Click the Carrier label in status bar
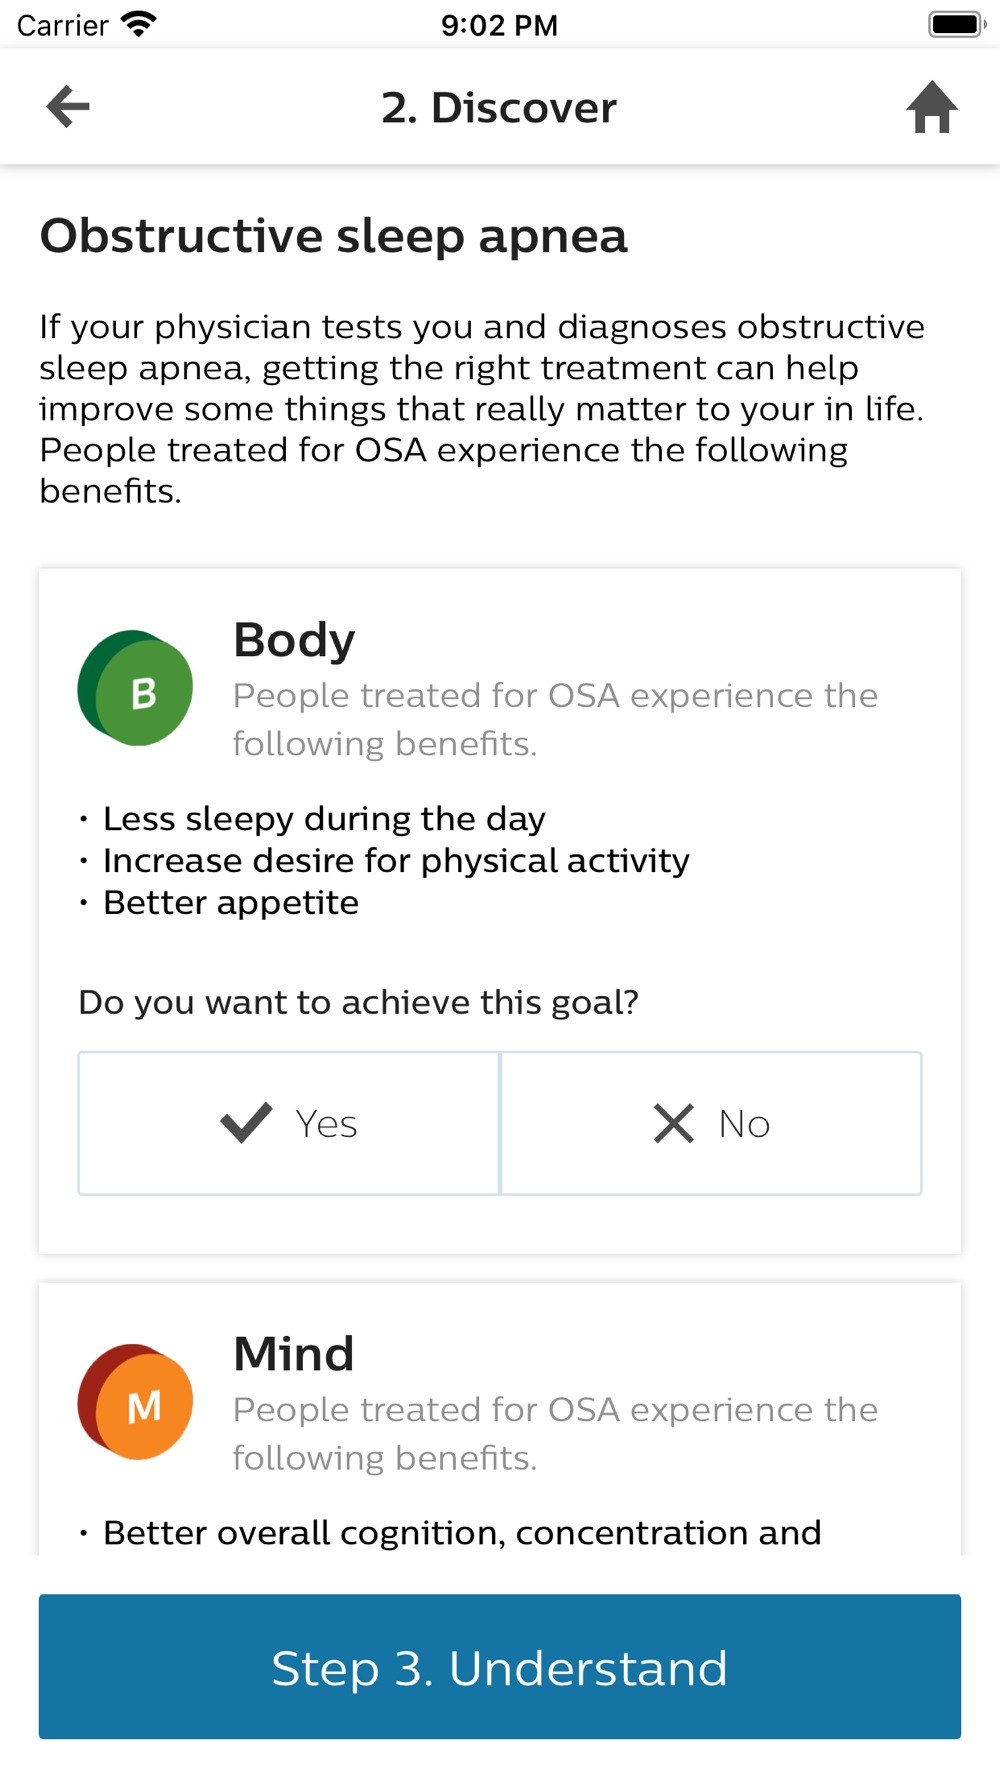This screenshot has height=1778, width=1000. [x=62, y=25]
